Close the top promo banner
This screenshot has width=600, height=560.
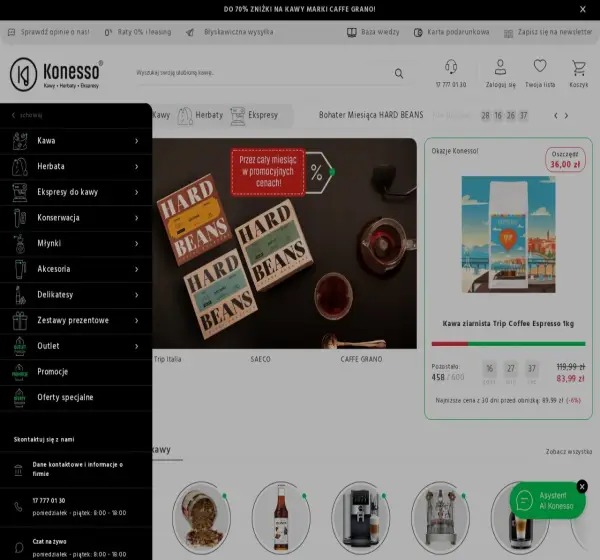(582, 9)
